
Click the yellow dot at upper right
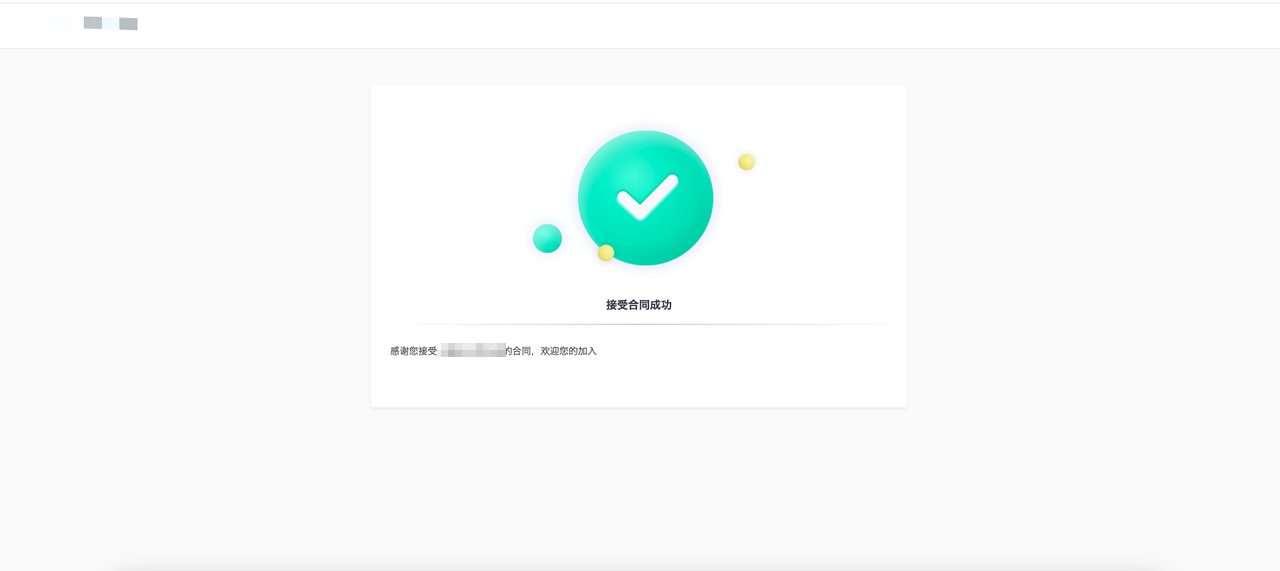746,162
